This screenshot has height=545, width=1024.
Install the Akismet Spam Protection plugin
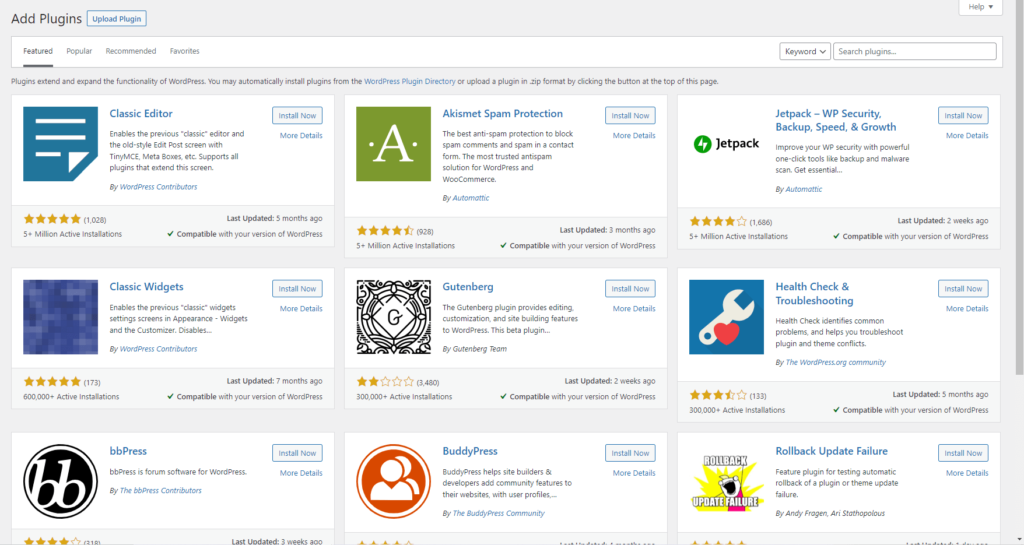click(630, 116)
